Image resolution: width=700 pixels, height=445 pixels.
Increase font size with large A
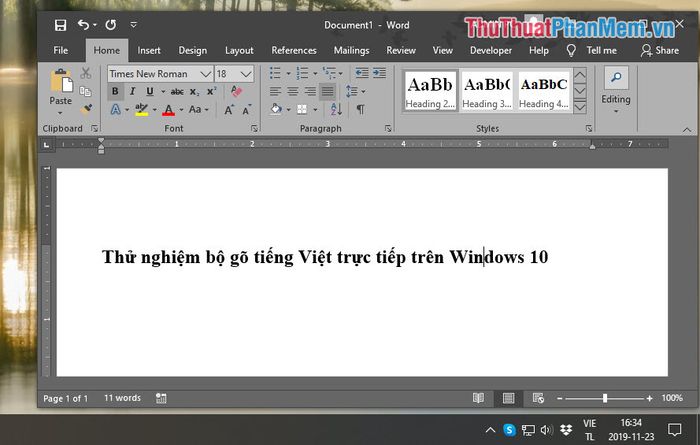pos(229,110)
